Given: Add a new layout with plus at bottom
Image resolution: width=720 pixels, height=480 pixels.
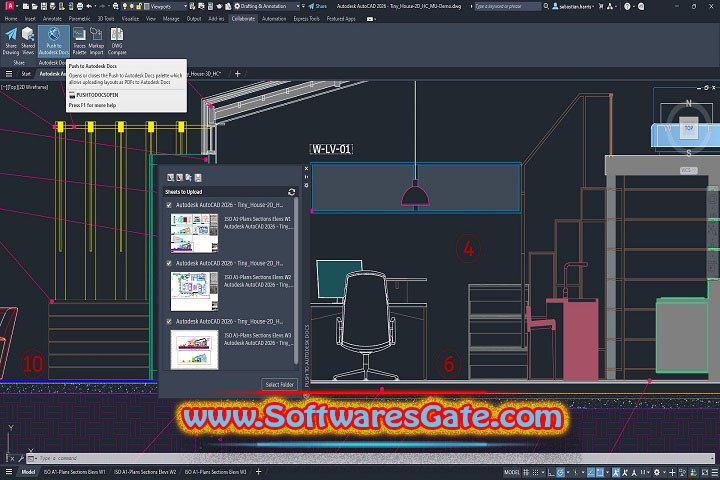Looking at the screenshot, I should tap(259, 472).
